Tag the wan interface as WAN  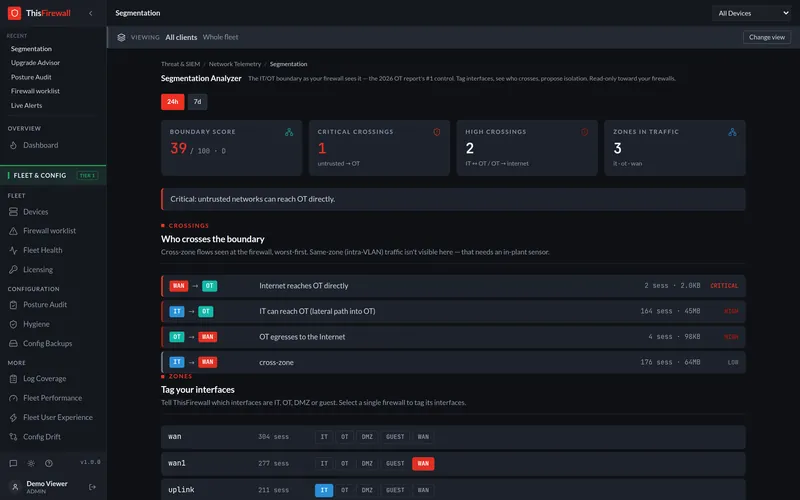pos(423,437)
